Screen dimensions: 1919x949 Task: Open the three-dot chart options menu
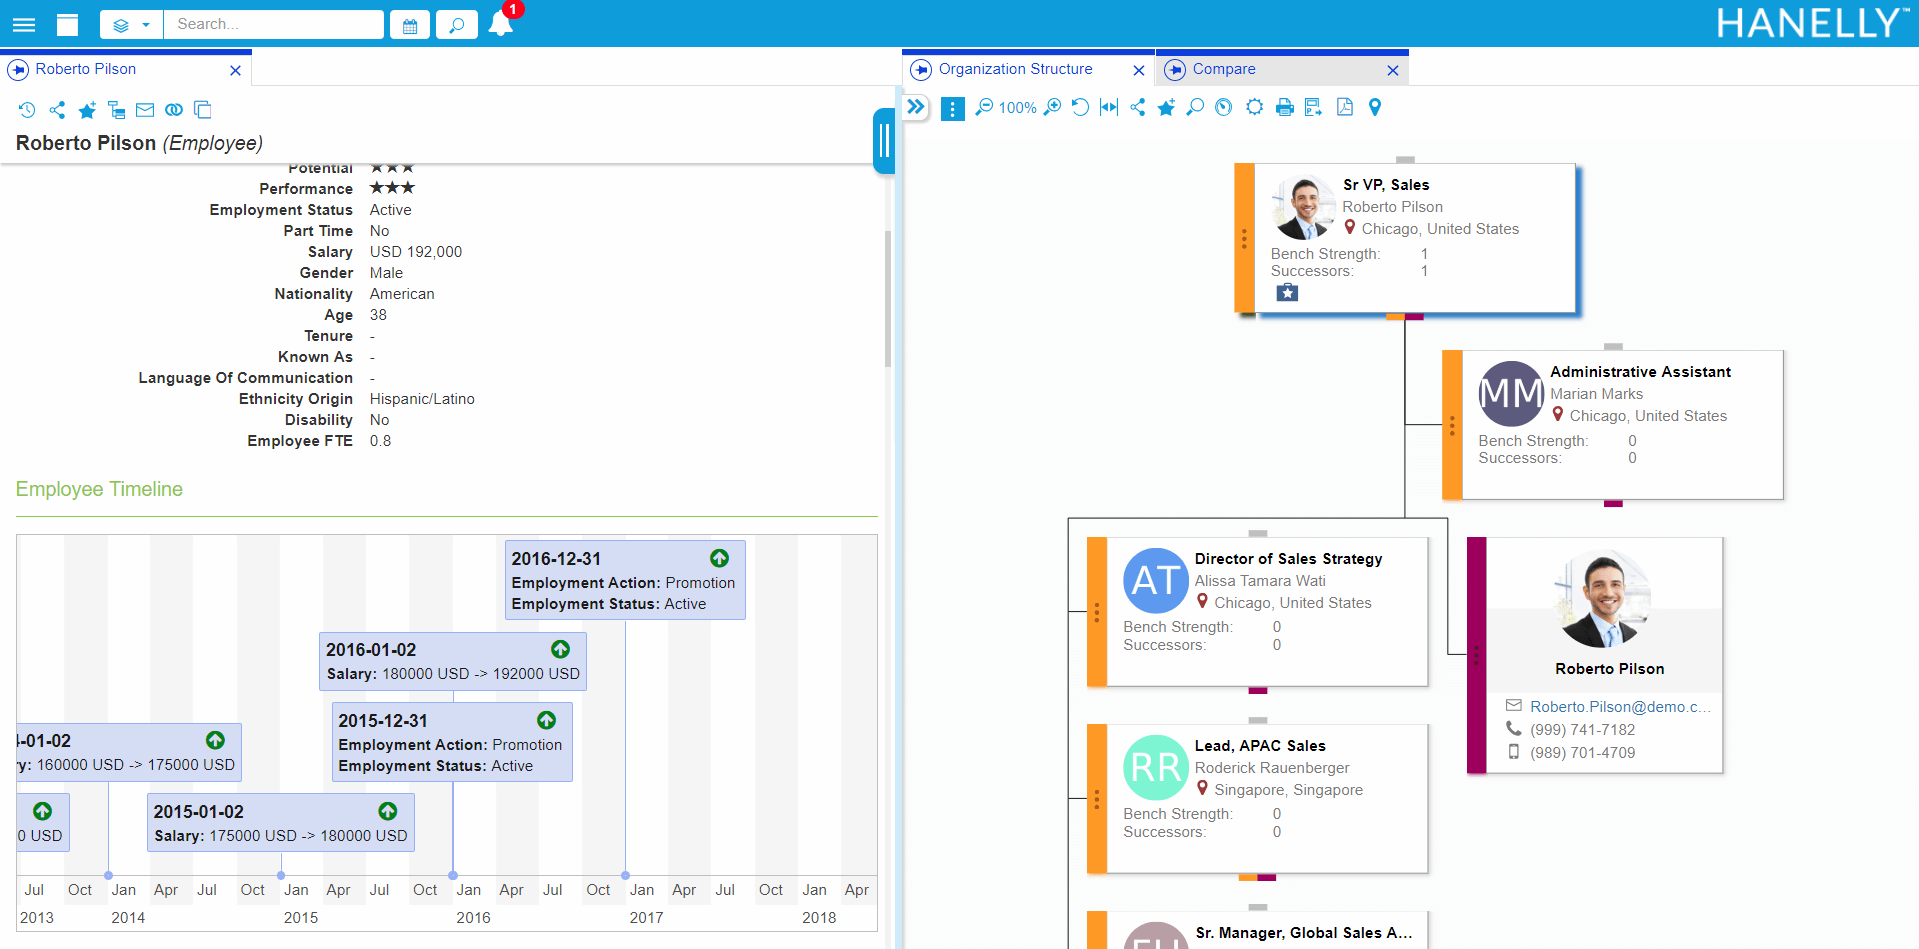953,108
